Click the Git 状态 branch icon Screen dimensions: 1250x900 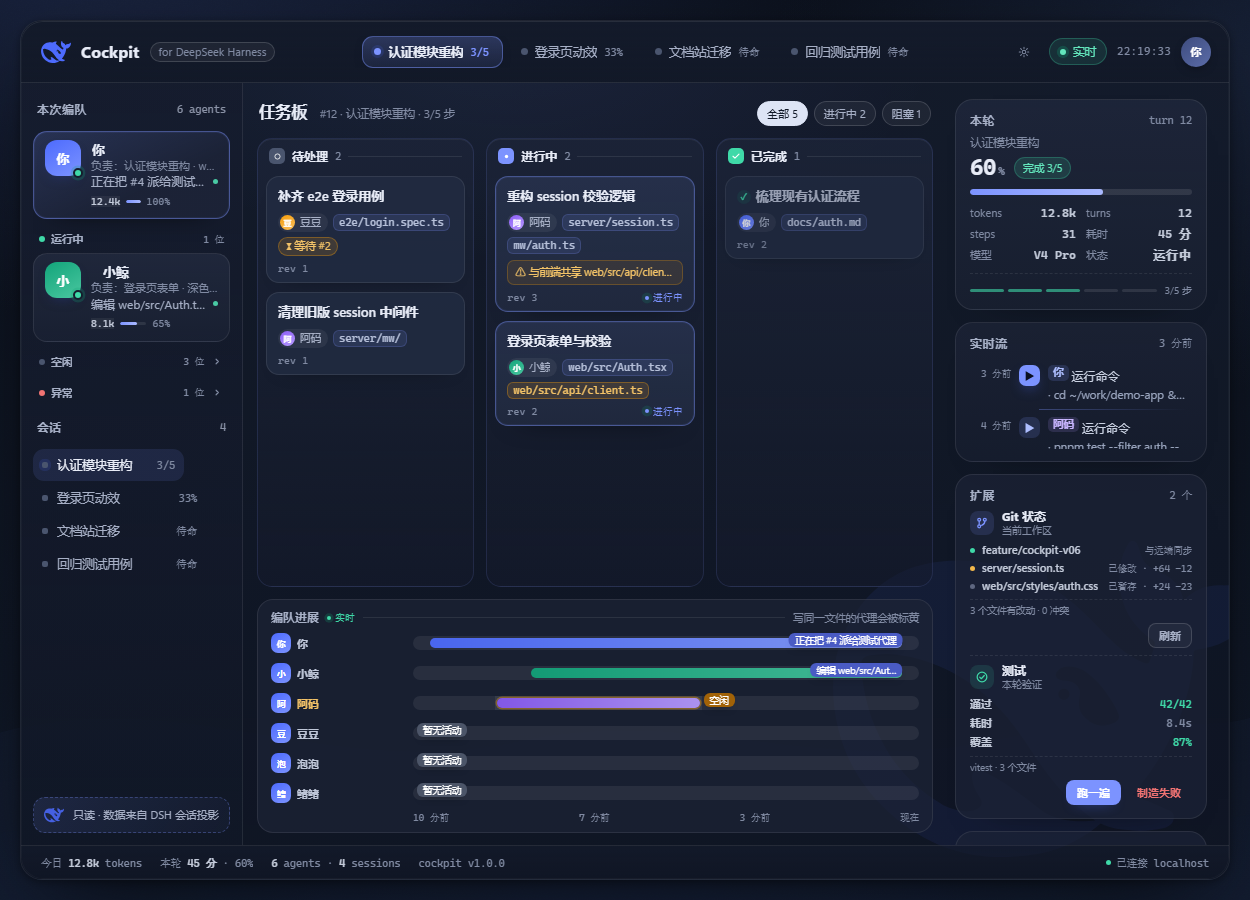(x=982, y=523)
